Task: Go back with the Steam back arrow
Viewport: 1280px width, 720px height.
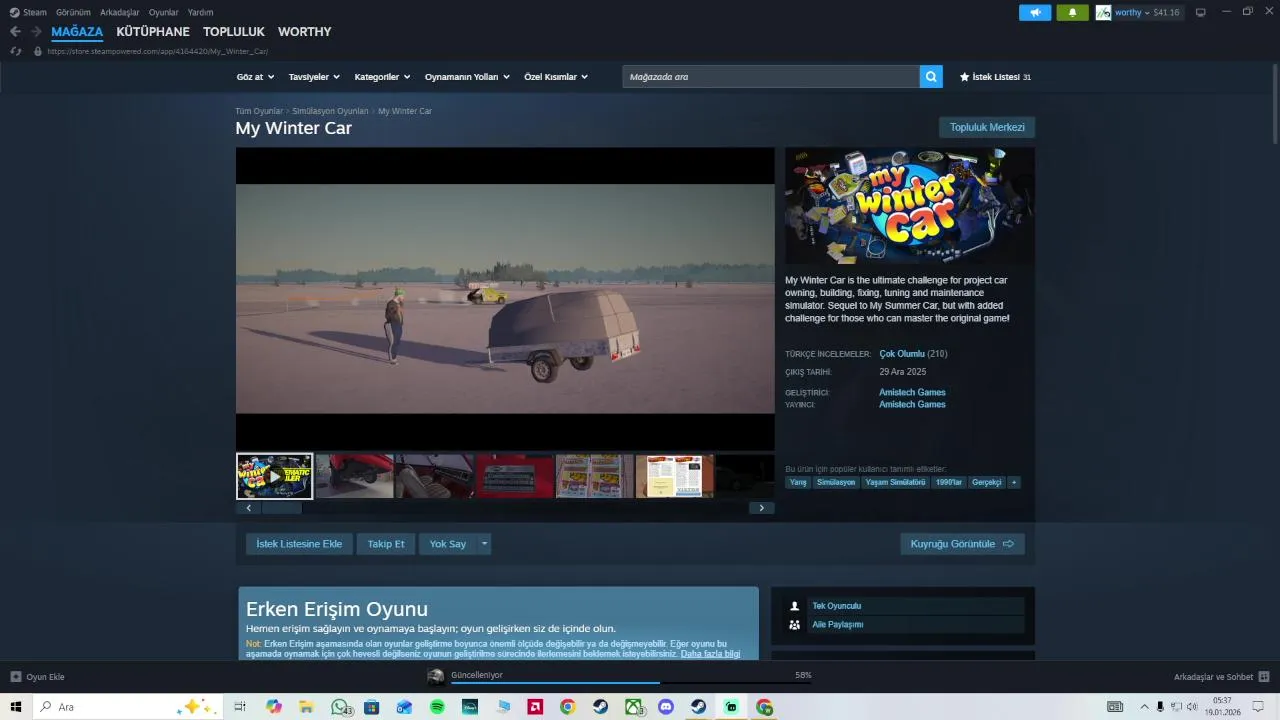Action: 15,32
